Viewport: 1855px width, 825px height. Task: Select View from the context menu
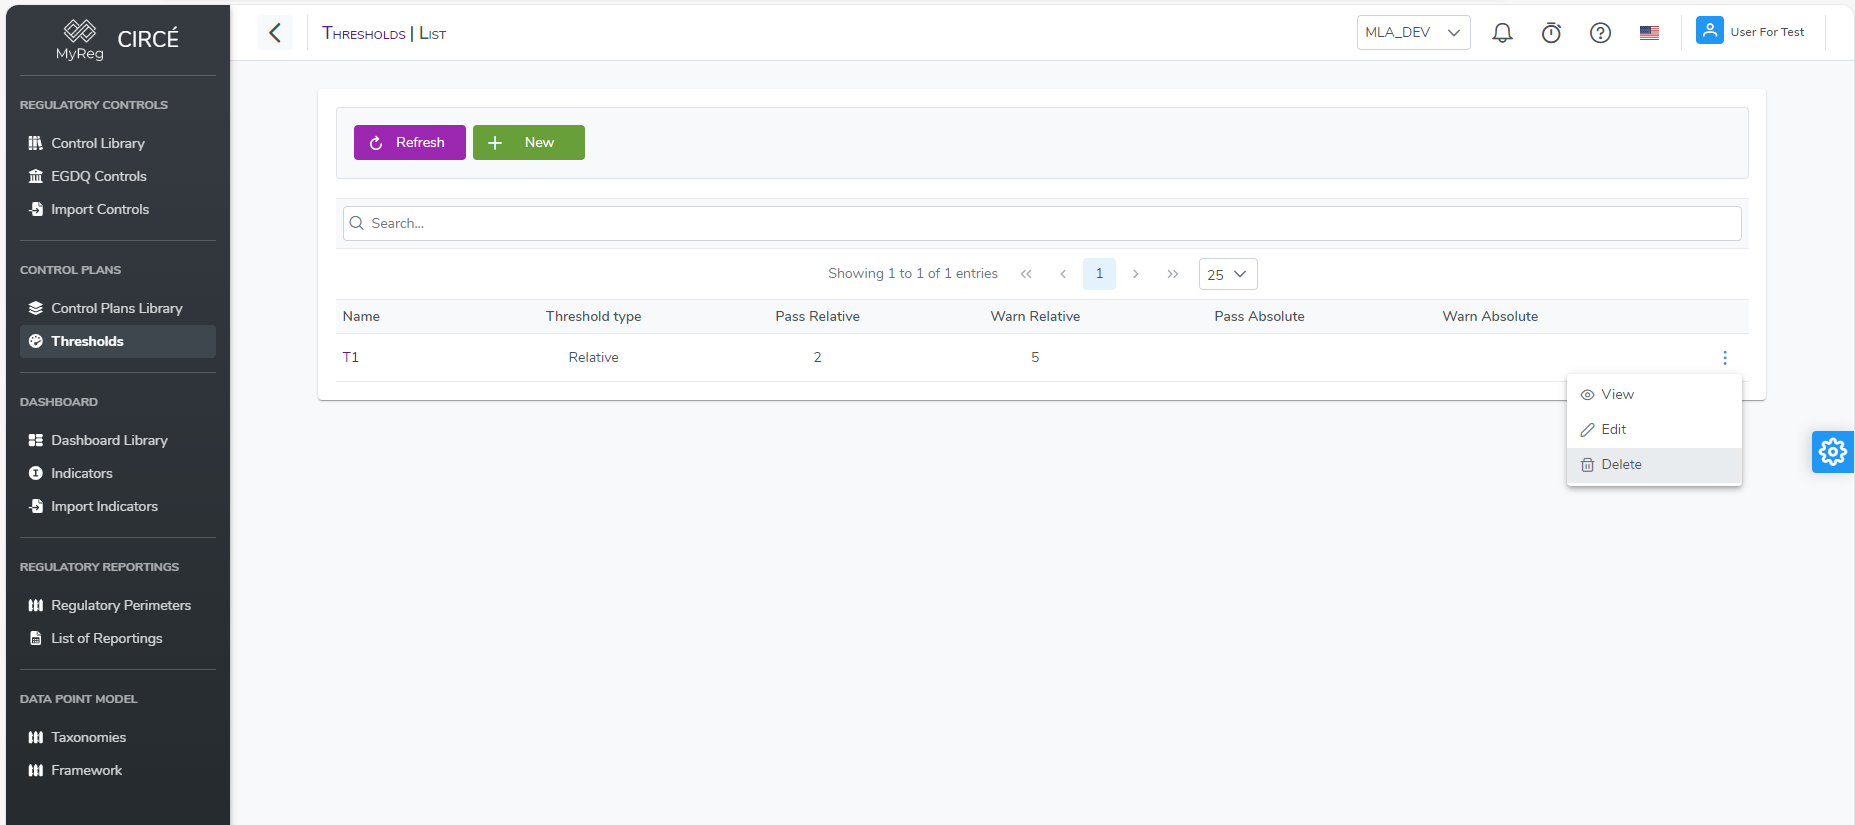(x=1616, y=395)
